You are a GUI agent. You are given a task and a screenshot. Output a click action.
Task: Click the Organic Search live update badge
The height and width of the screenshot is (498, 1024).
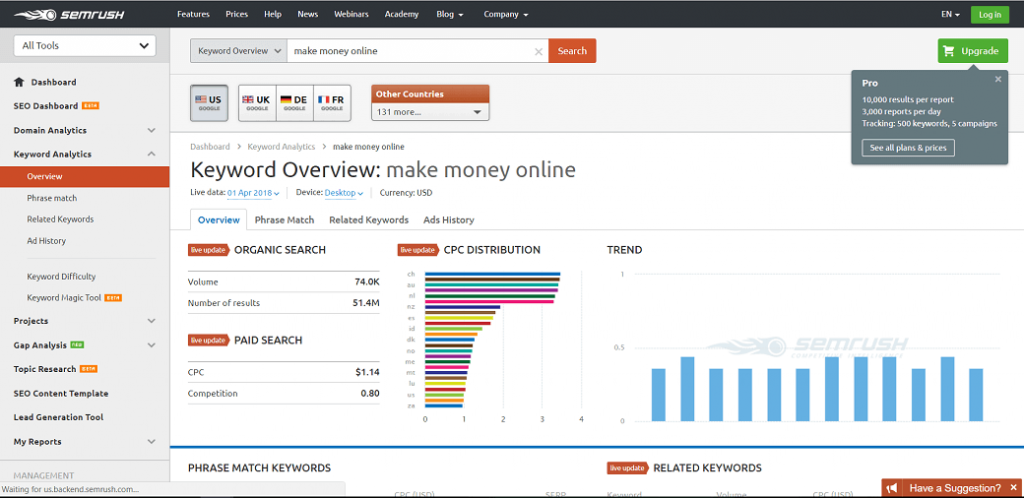tap(208, 250)
